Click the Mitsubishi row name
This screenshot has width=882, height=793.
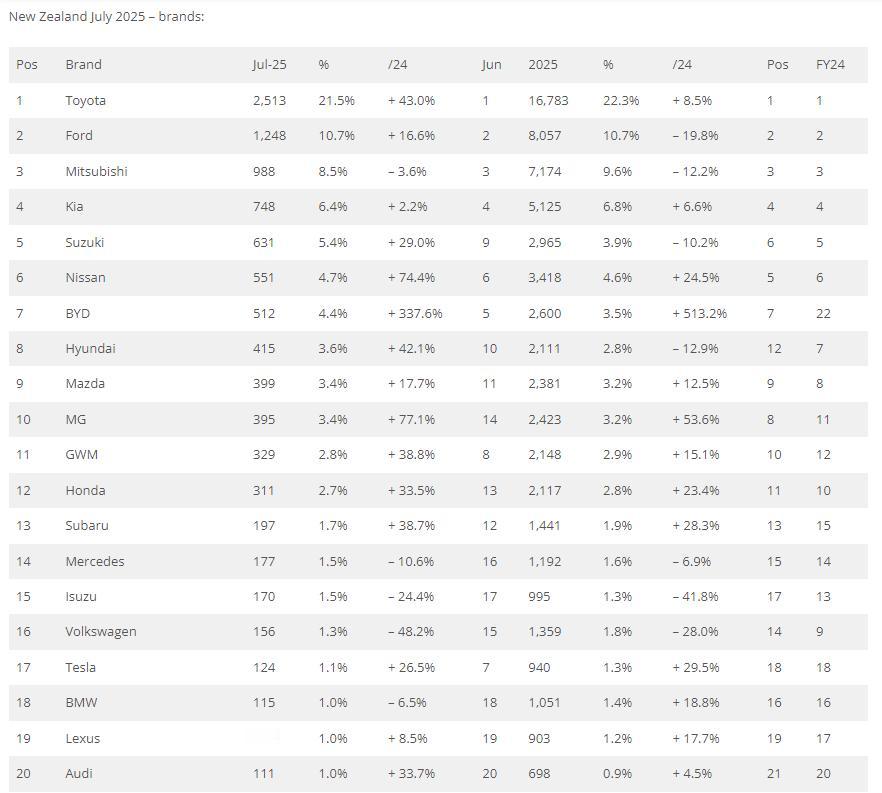tap(96, 172)
